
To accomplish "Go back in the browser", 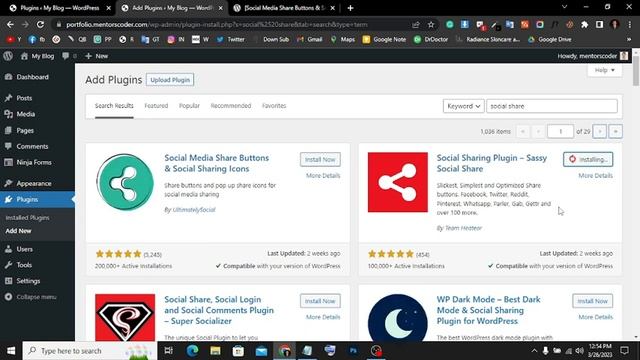I will 10,24.
